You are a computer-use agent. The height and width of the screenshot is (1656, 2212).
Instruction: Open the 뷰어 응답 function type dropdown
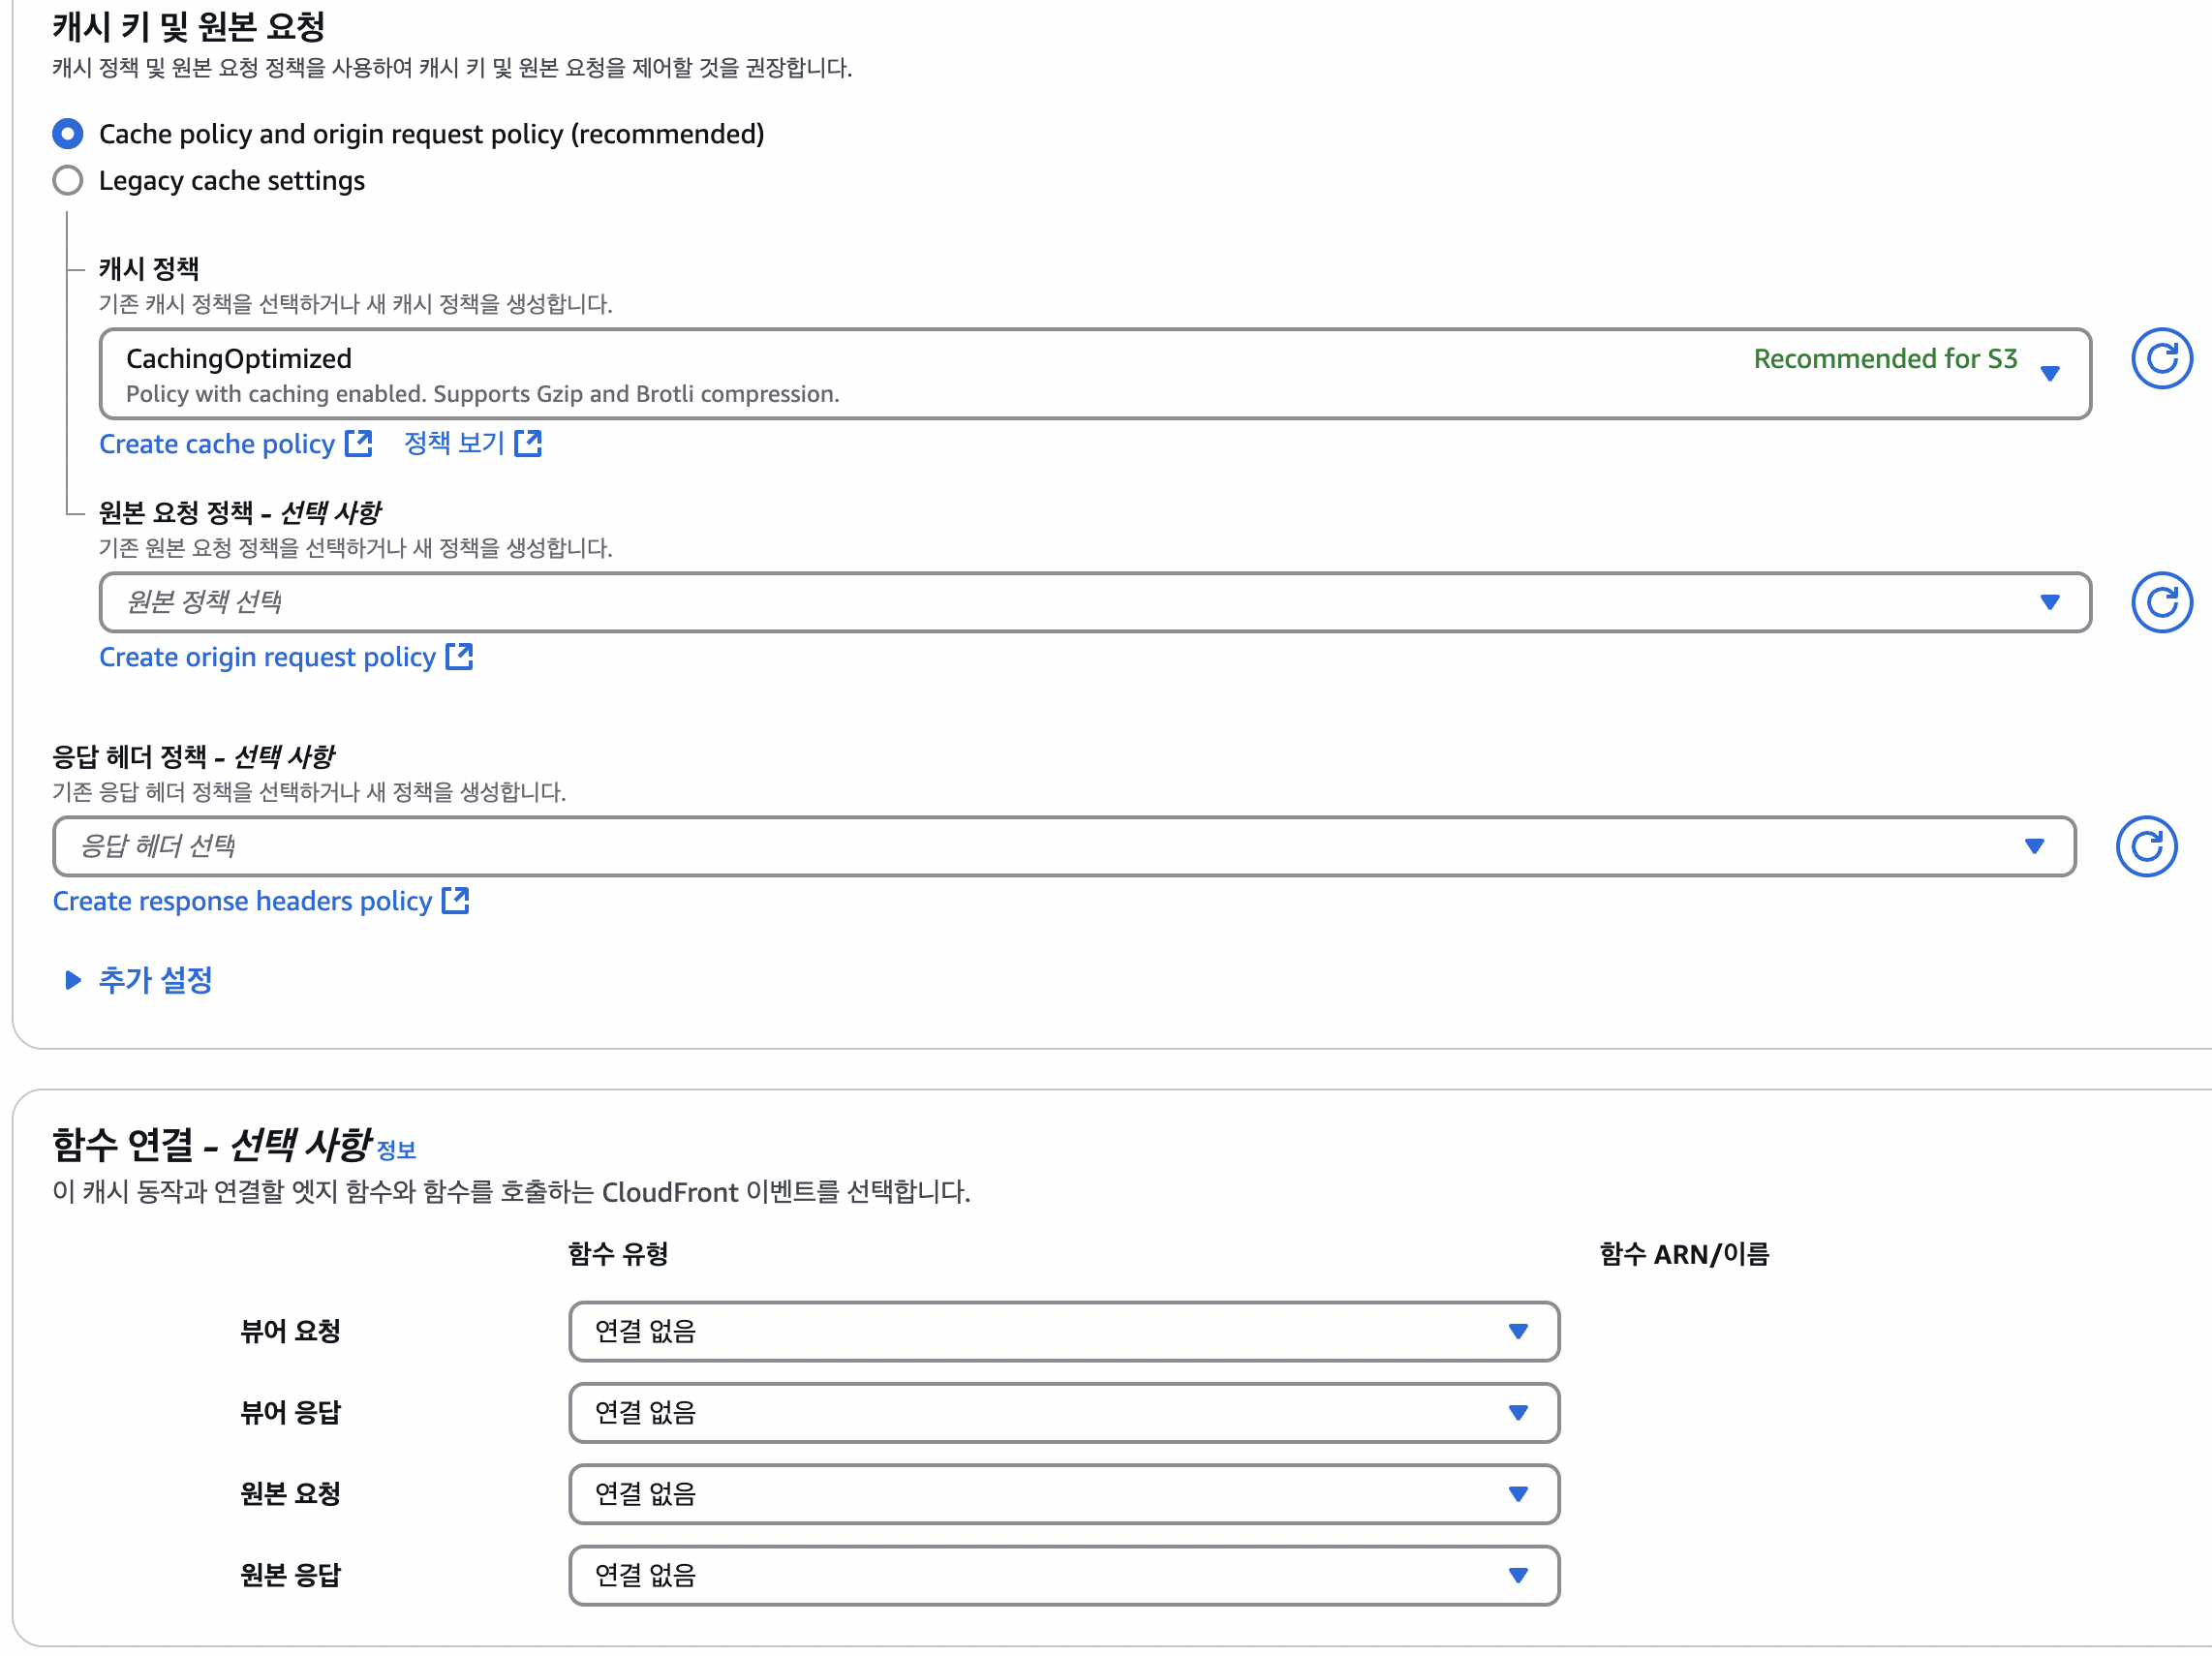[1063, 1412]
